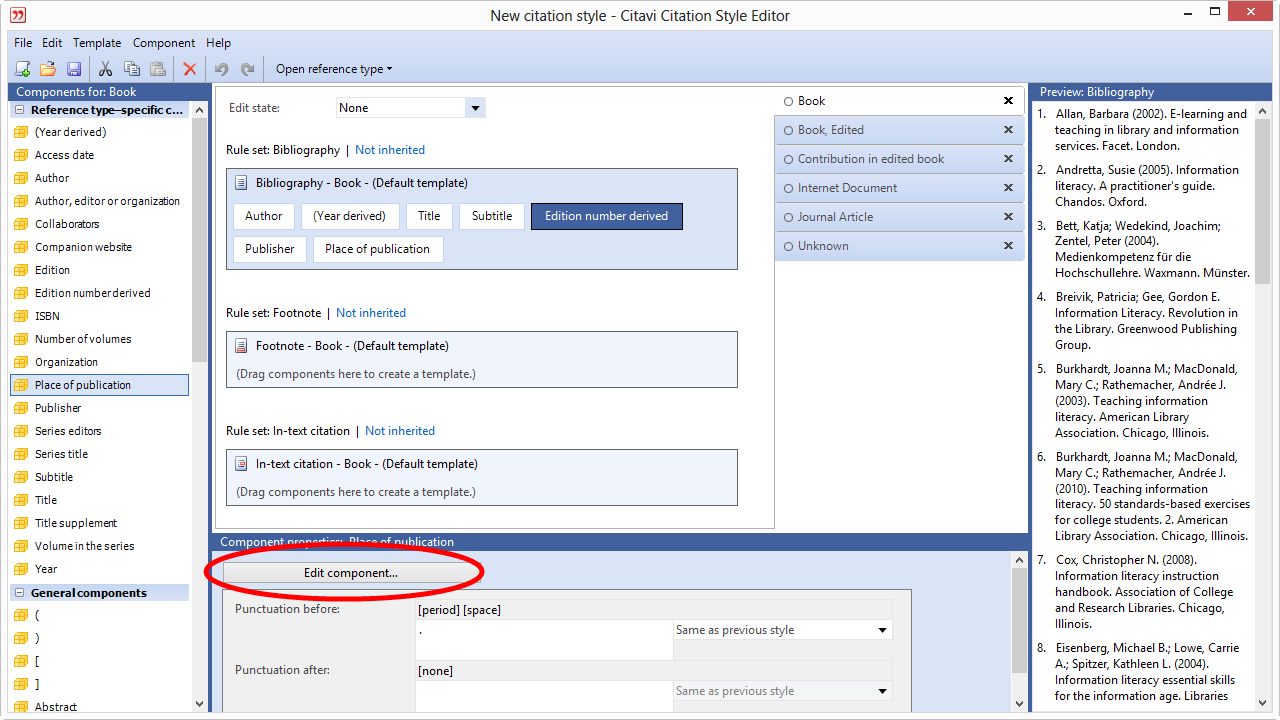Click the Paste clipboard toolbar icon
This screenshot has width=1280, height=720.
(x=157, y=69)
